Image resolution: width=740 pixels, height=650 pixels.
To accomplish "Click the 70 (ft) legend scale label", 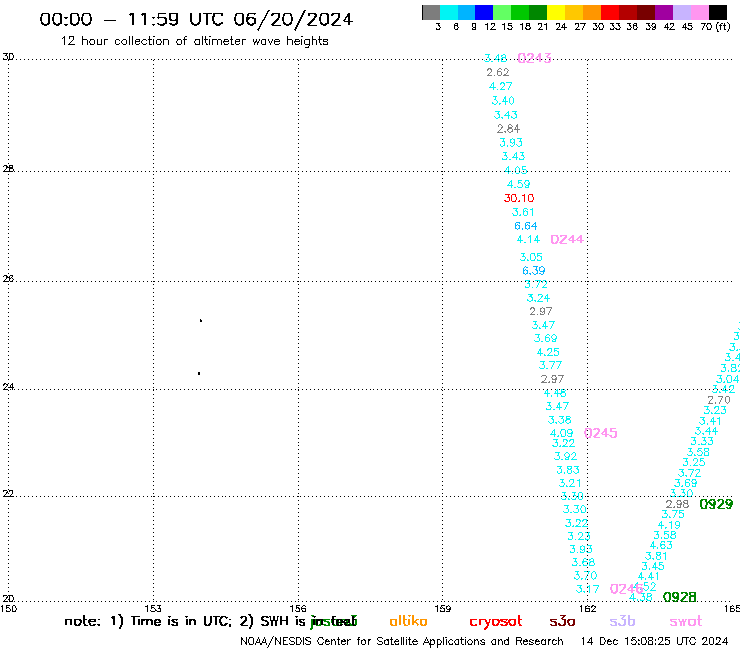I will [x=715, y=27].
